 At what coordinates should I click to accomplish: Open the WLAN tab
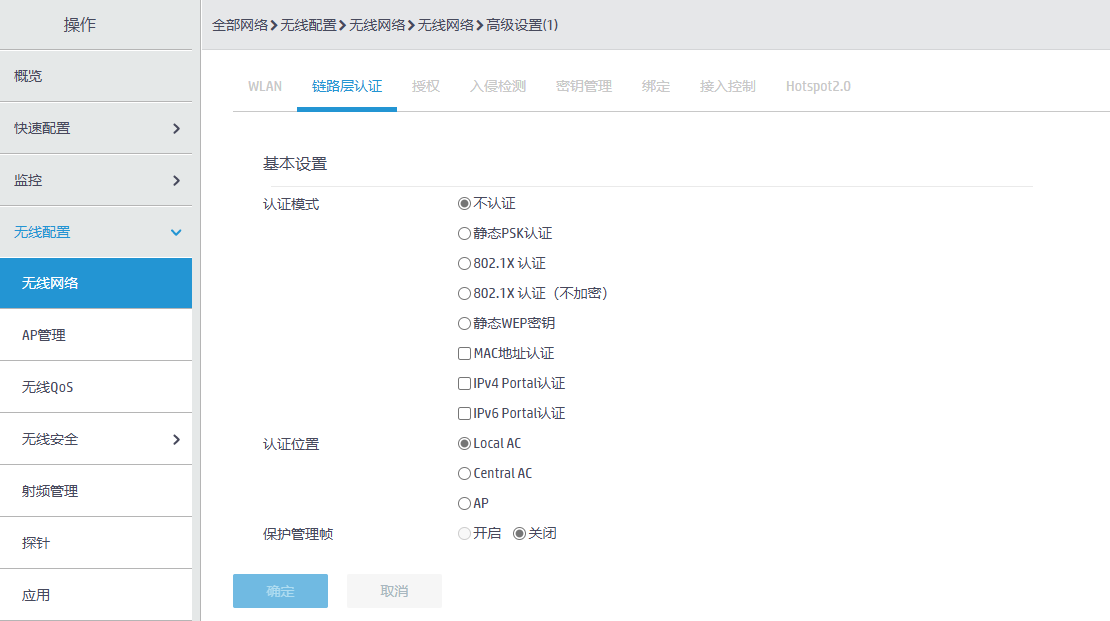(265, 86)
